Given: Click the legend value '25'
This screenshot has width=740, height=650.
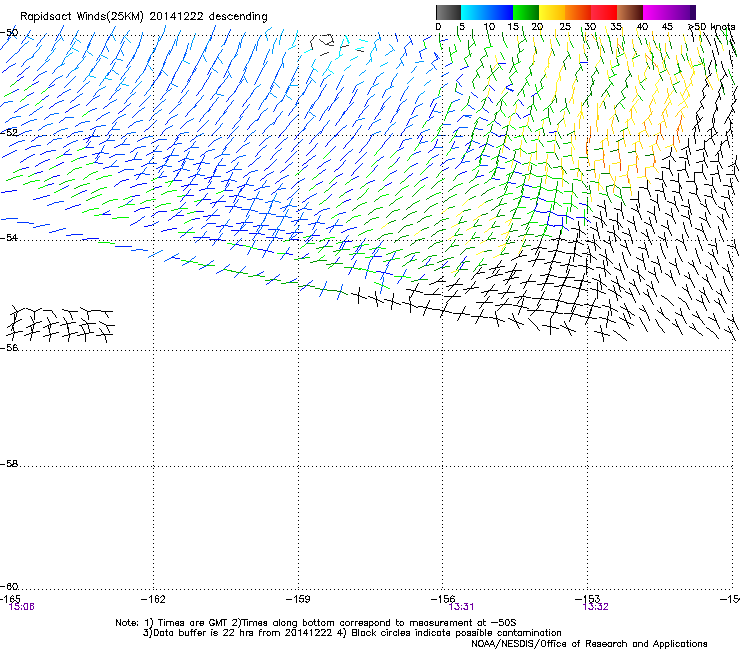Looking at the screenshot, I should pyautogui.click(x=565, y=27).
